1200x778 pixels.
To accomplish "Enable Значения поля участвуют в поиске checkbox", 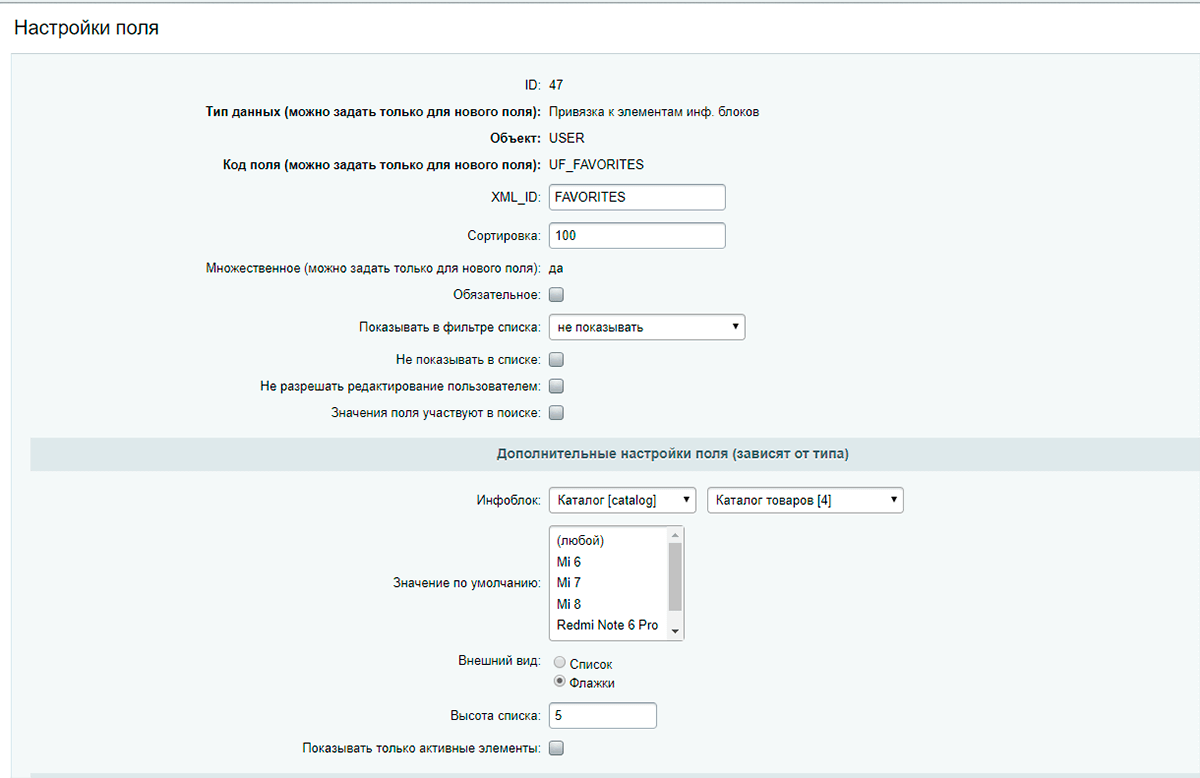I will click(557, 412).
